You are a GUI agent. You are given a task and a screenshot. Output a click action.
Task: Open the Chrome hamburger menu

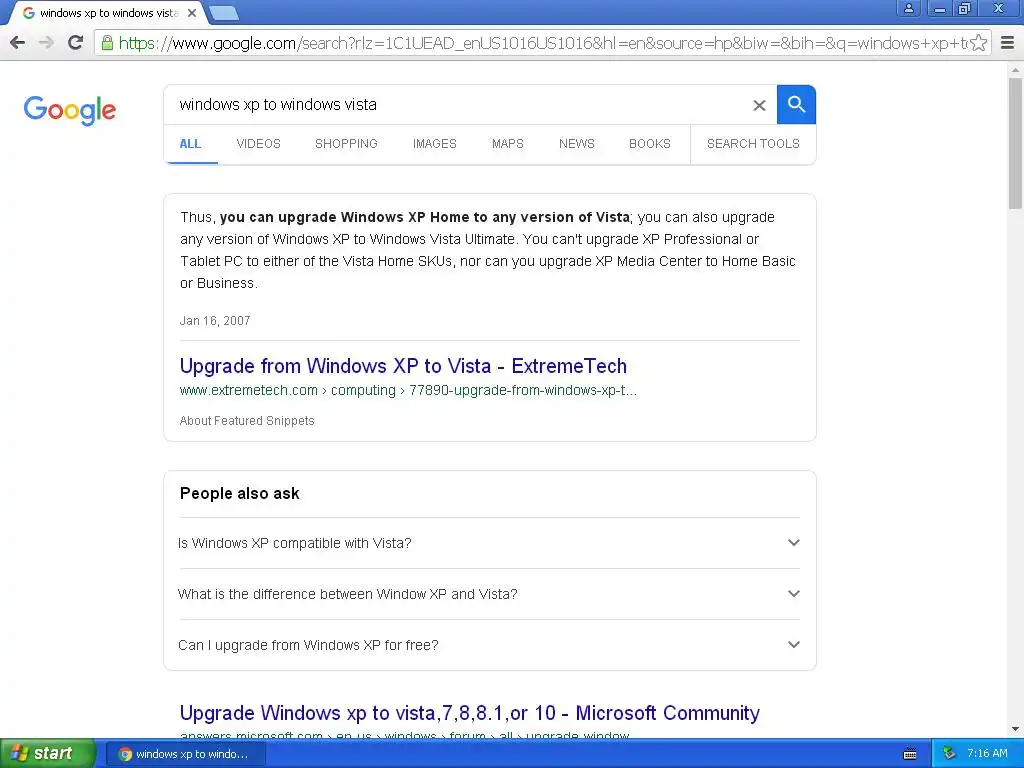click(1008, 43)
